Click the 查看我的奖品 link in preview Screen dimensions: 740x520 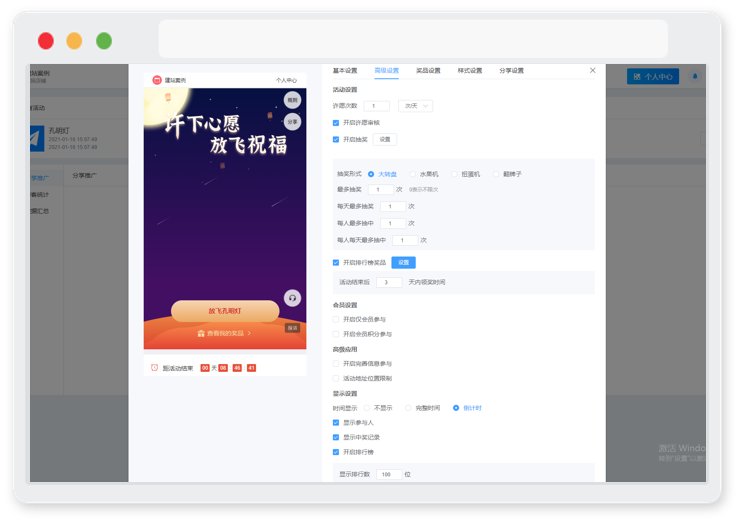click(225, 333)
